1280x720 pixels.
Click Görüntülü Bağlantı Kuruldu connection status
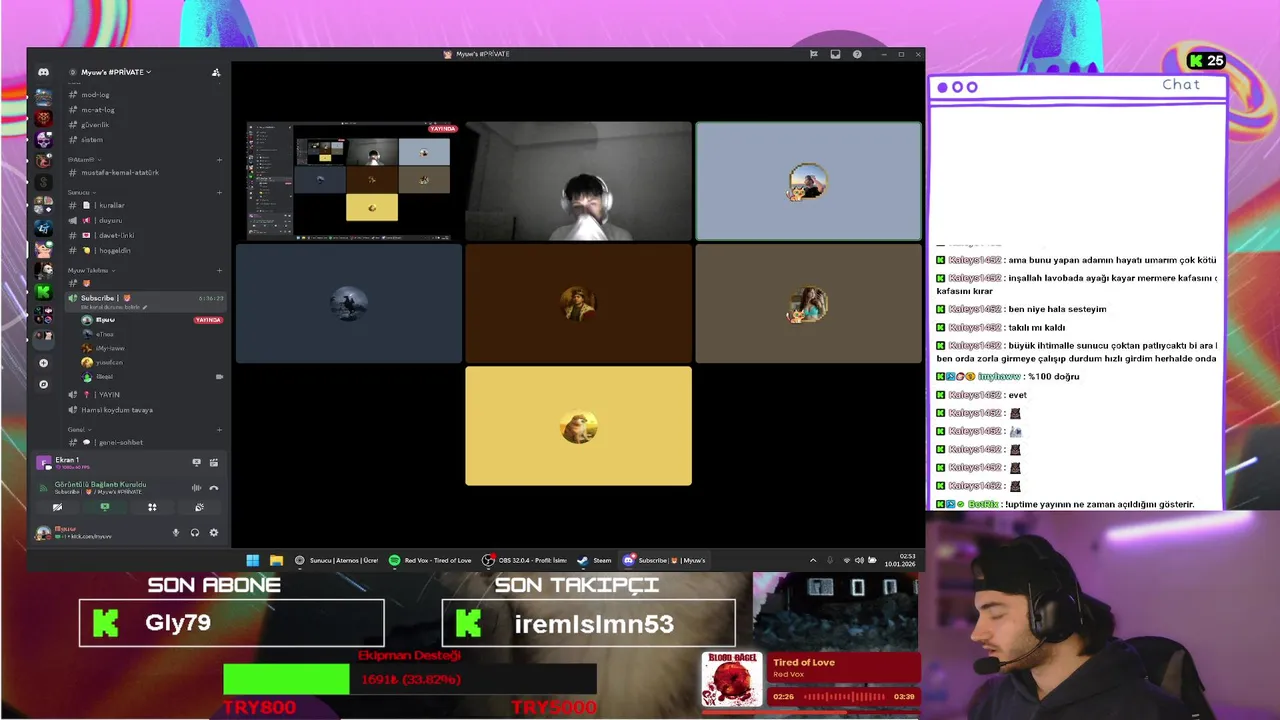100,485
